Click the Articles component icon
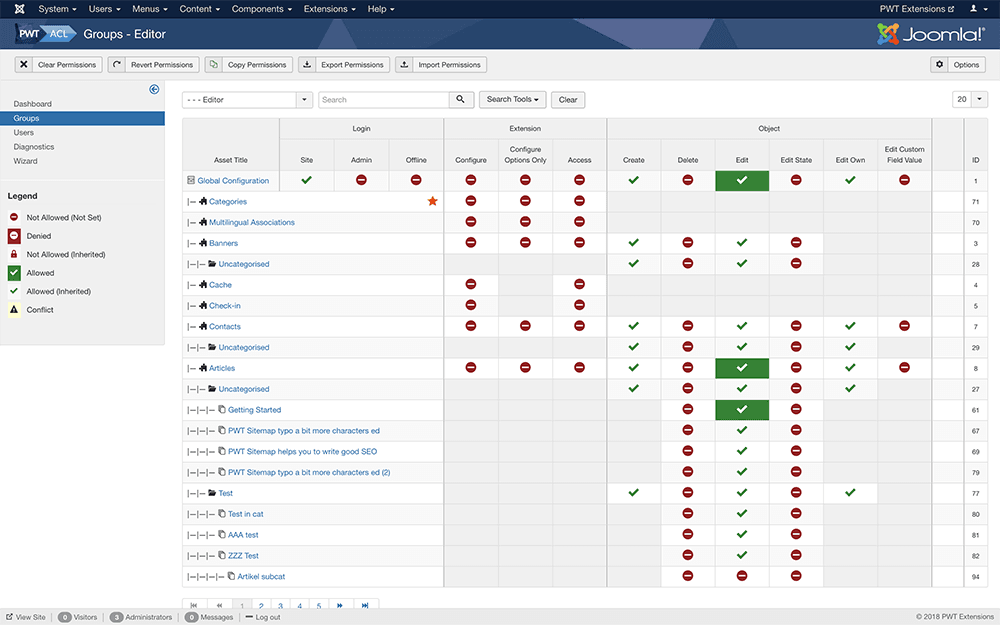This screenshot has height=625, width=1000. click(203, 368)
